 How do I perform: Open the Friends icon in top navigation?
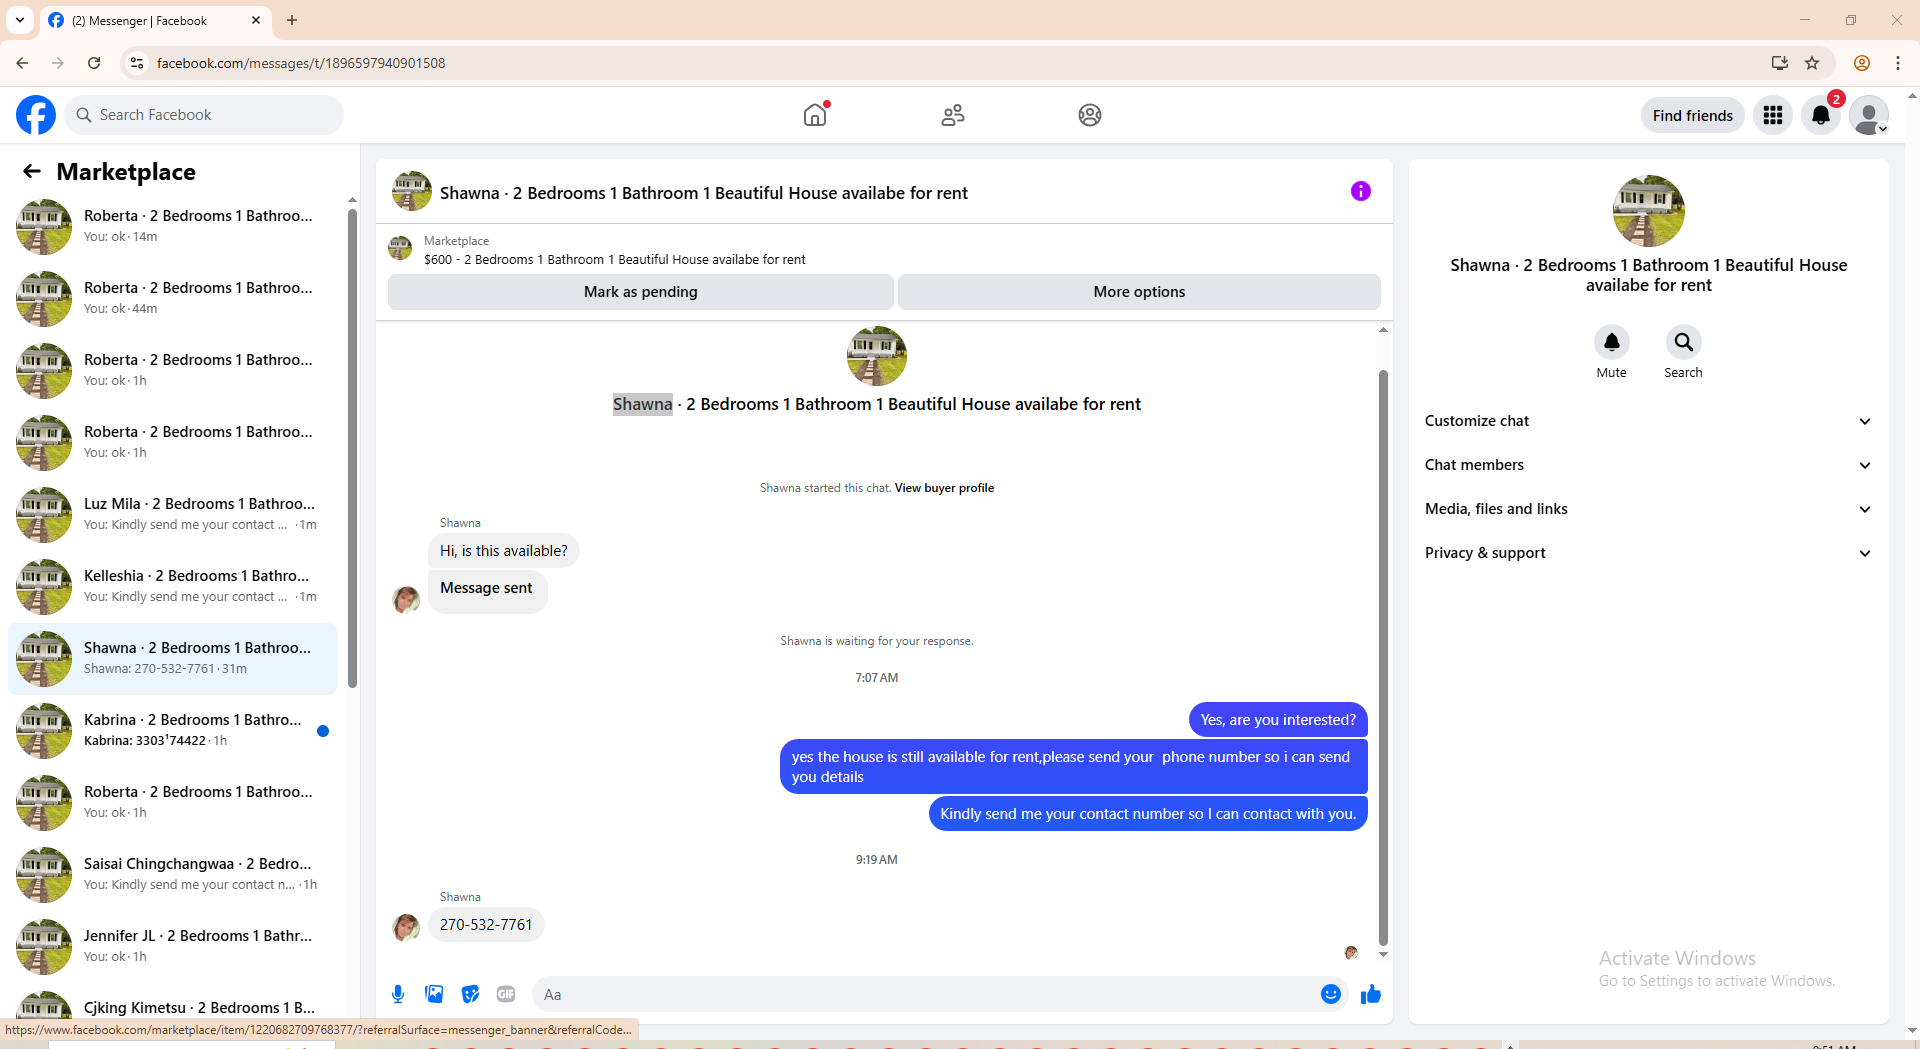coord(953,115)
